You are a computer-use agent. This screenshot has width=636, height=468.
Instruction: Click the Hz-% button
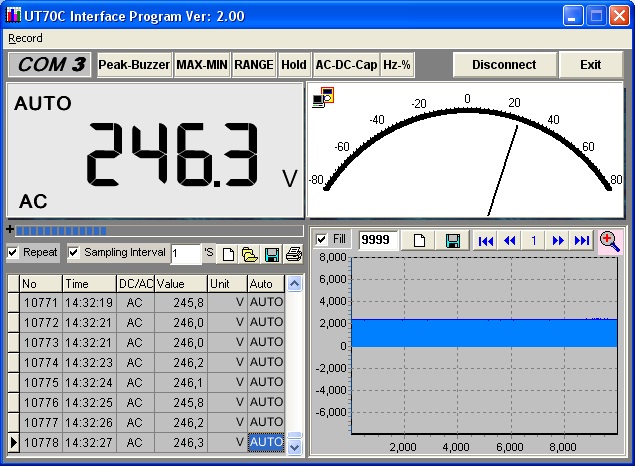pos(397,64)
